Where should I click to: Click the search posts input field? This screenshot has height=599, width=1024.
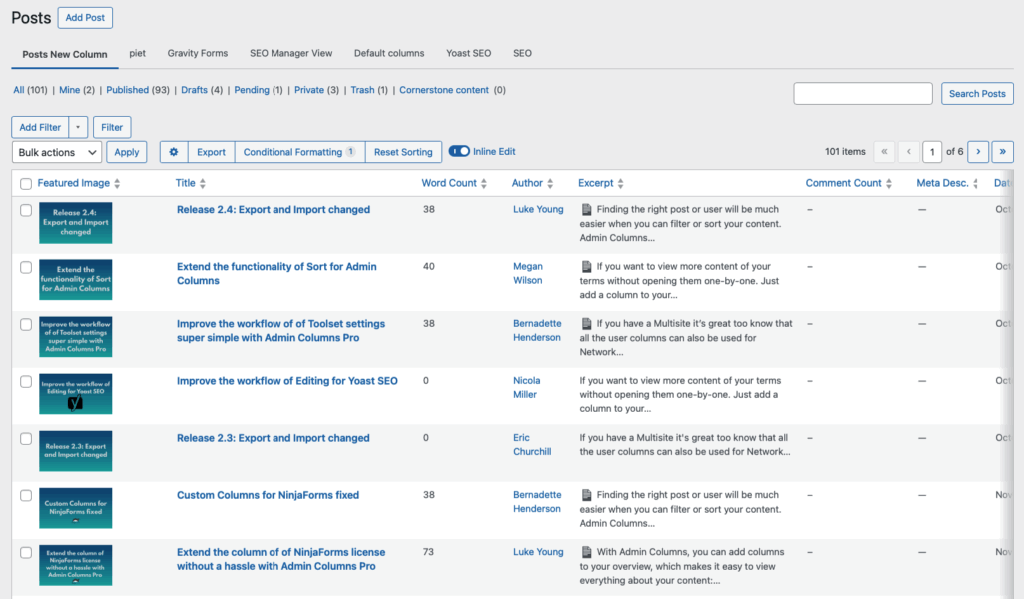(862, 94)
